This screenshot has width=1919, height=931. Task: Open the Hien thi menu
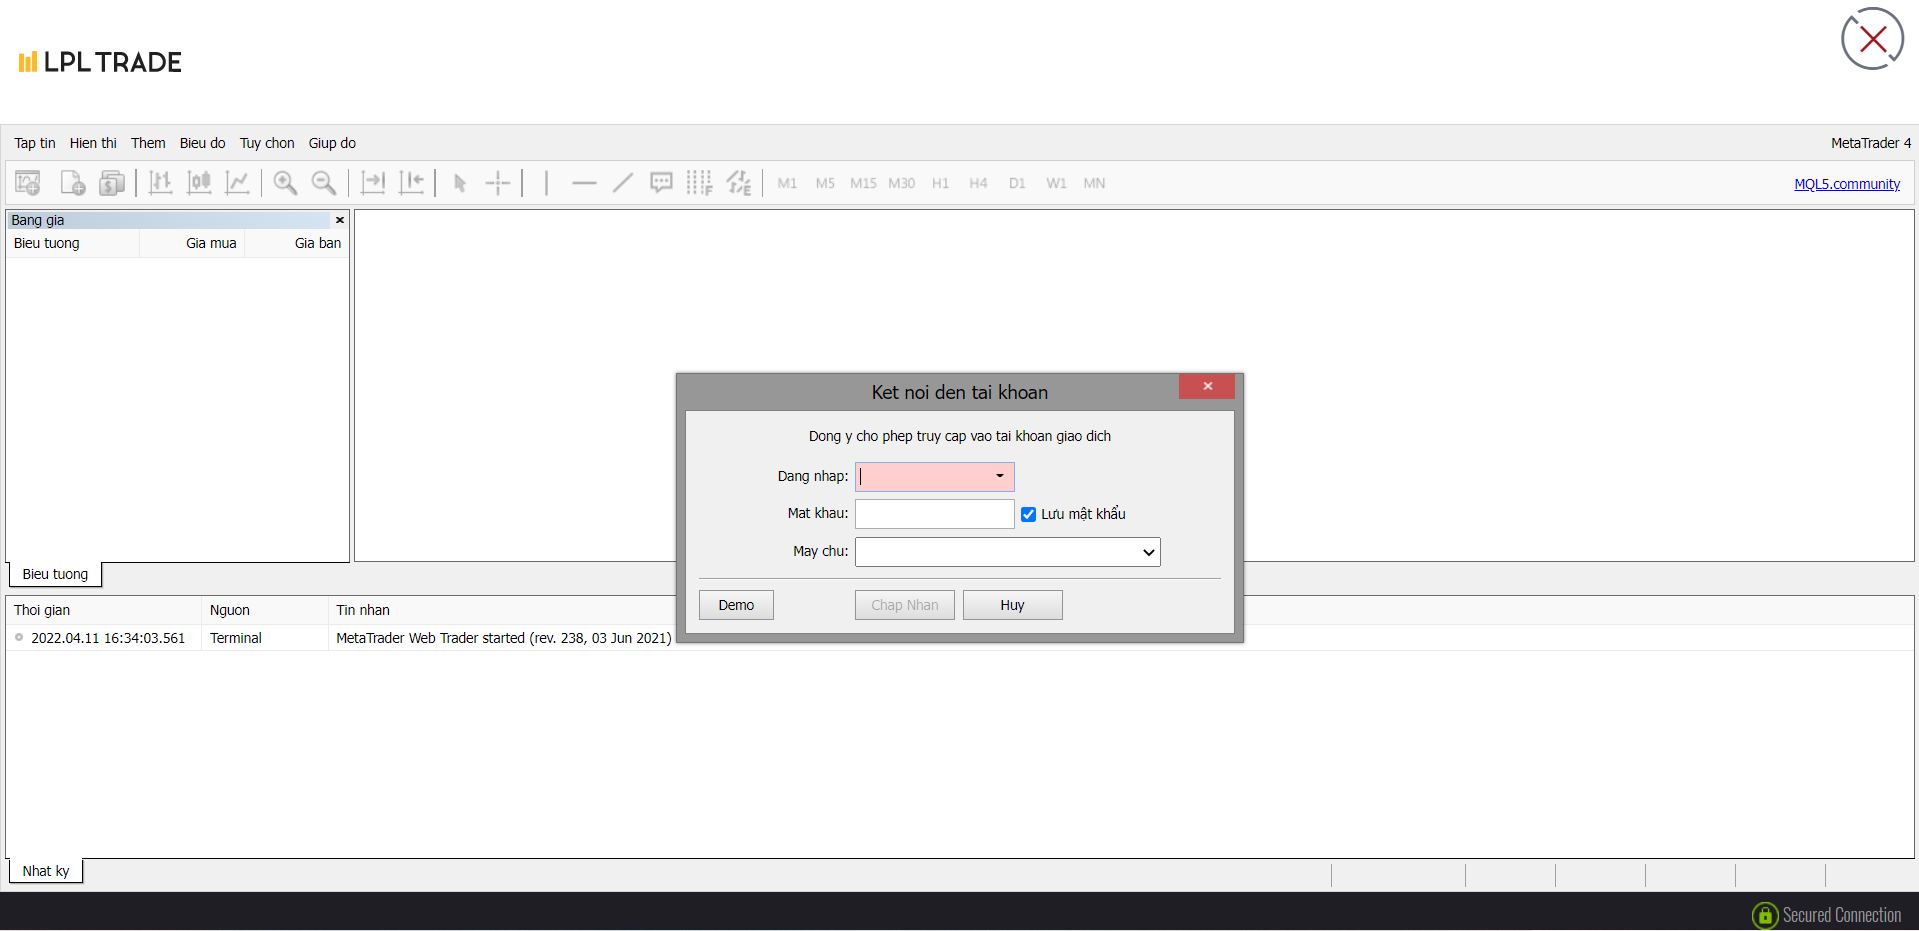93,143
